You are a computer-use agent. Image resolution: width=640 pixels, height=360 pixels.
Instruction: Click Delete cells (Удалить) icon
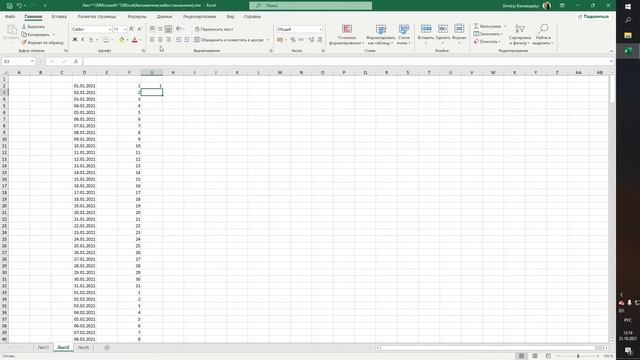click(443, 29)
